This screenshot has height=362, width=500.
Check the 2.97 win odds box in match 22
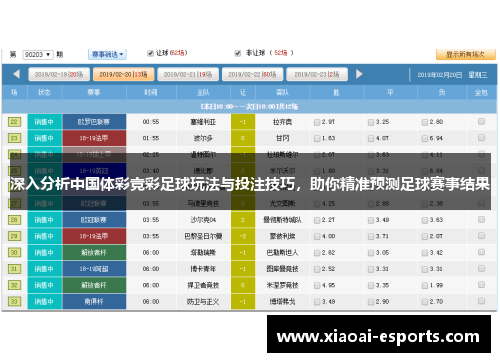(317, 122)
